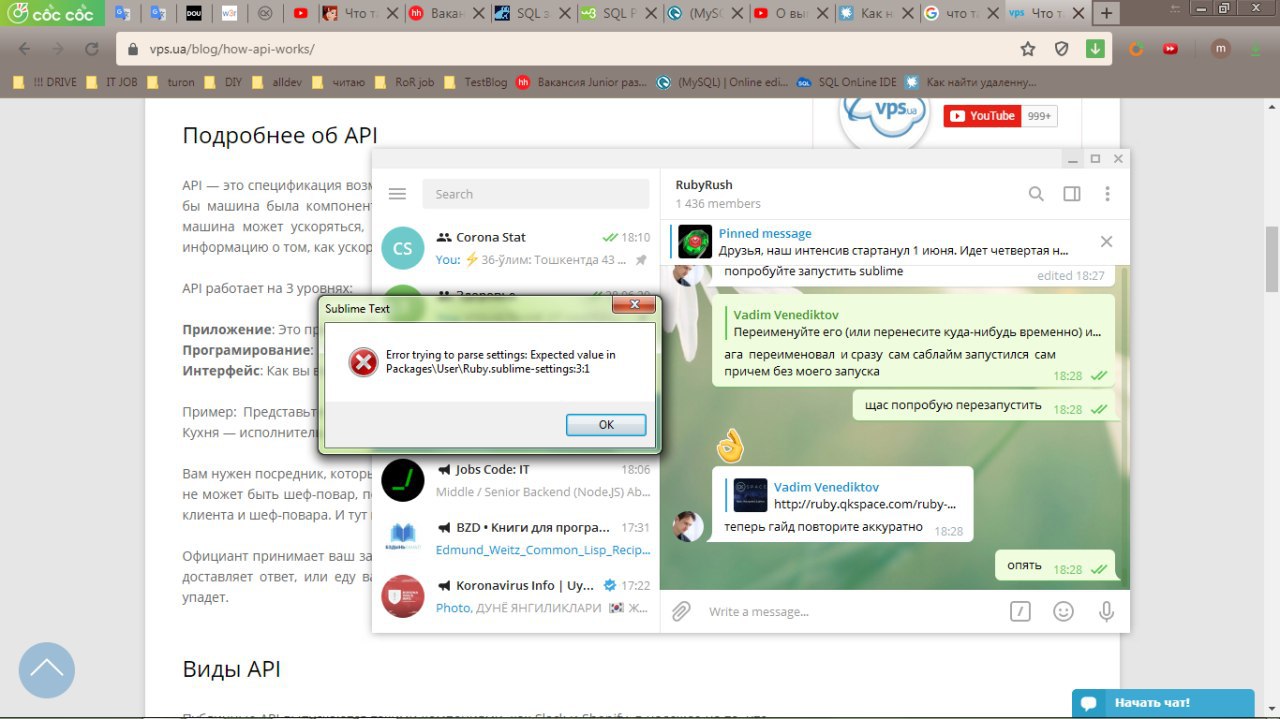Click the scroll-to-top arrow circle
Screen dimensions: 1280x719
(46, 670)
